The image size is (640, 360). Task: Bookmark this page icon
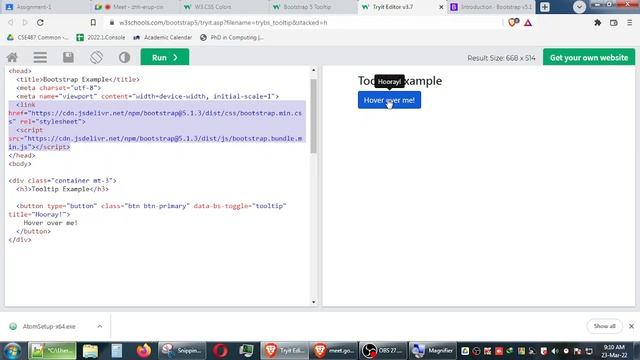click(93, 23)
